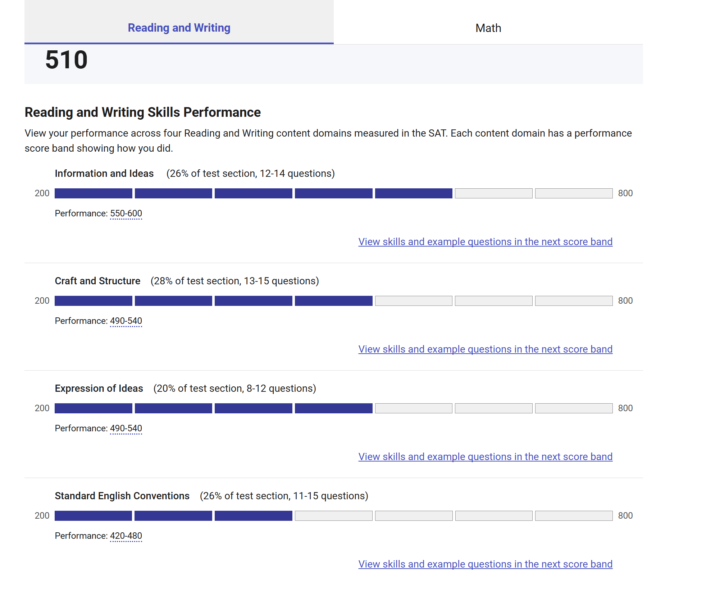The image size is (720, 606).
Task: Open next score band link under Standard English Conventions
Action: (485, 564)
